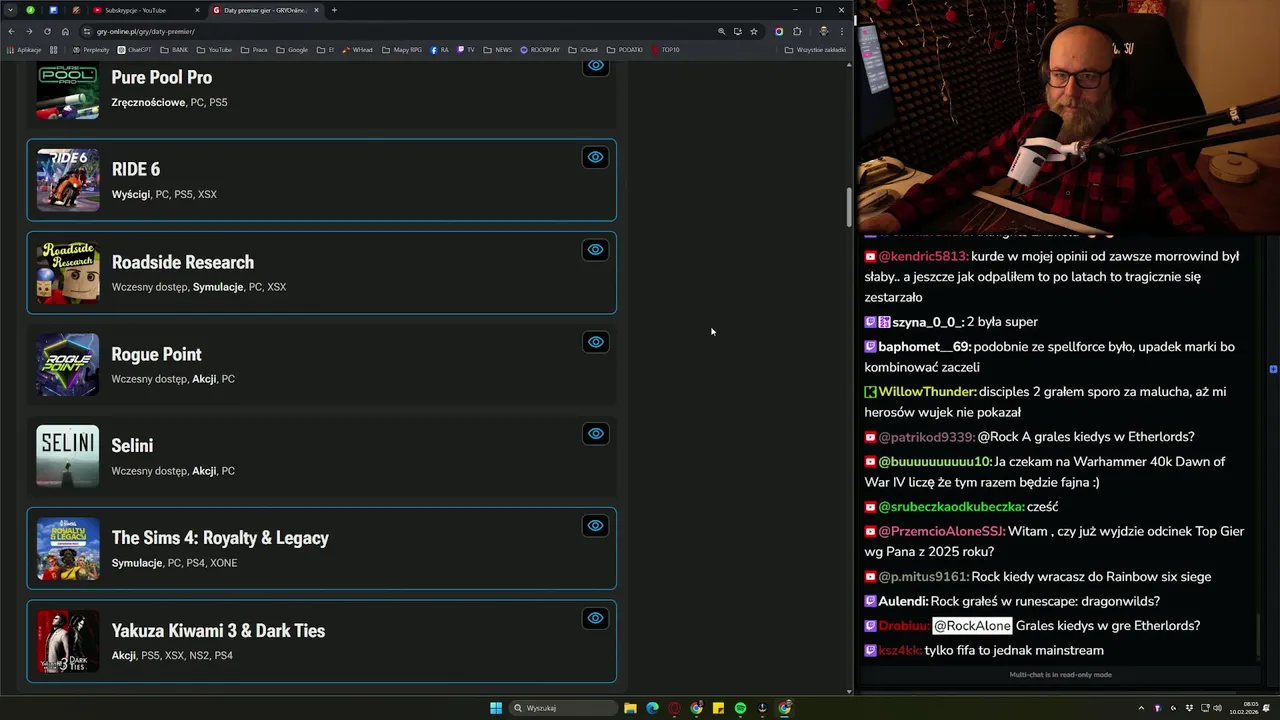The width and height of the screenshot is (1280, 720).
Task: Open the Windows Start menu
Action: coord(496,708)
